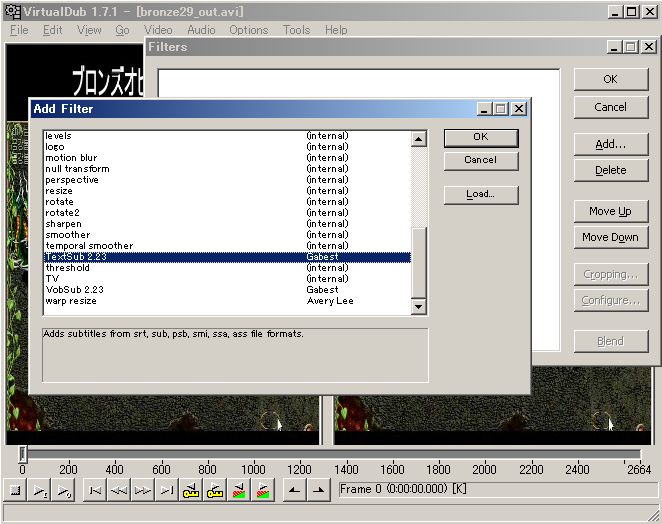Open the Video menu
Screen dimensions: 662x524
[158, 30]
